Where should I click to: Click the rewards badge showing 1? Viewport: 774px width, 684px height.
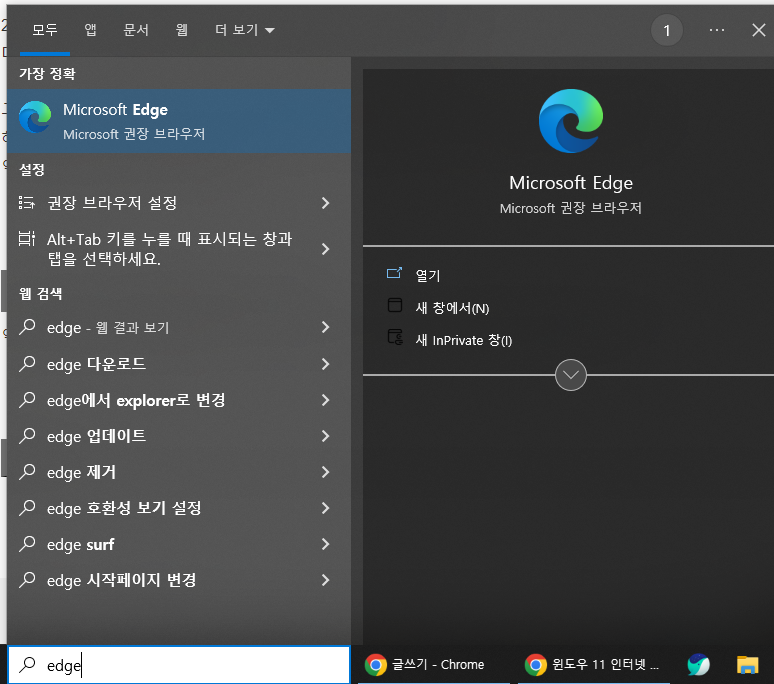point(667,31)
